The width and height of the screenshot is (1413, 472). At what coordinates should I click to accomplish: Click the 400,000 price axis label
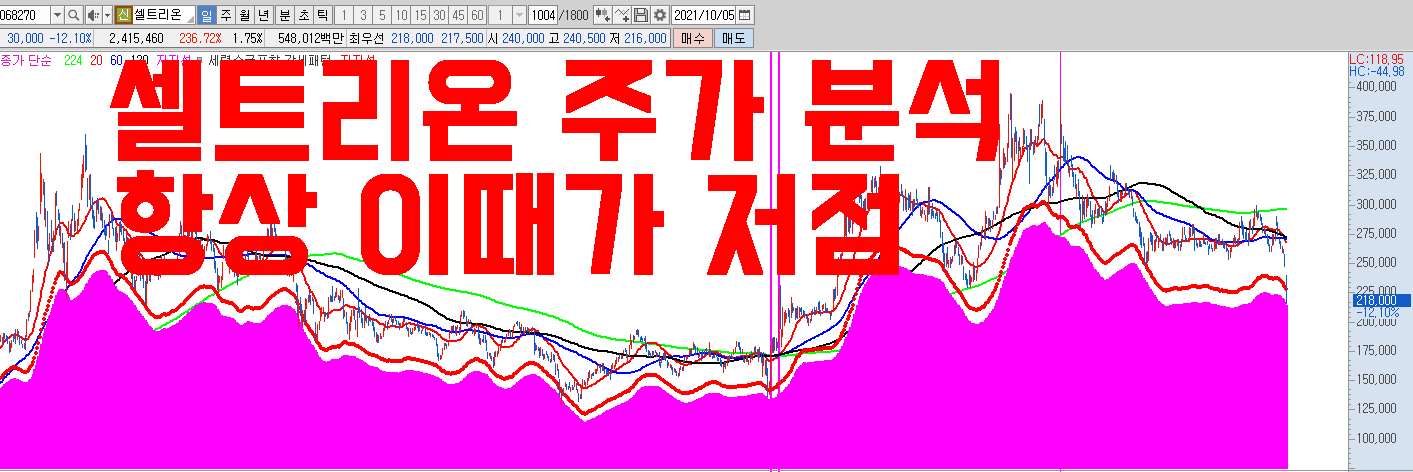1378,86
